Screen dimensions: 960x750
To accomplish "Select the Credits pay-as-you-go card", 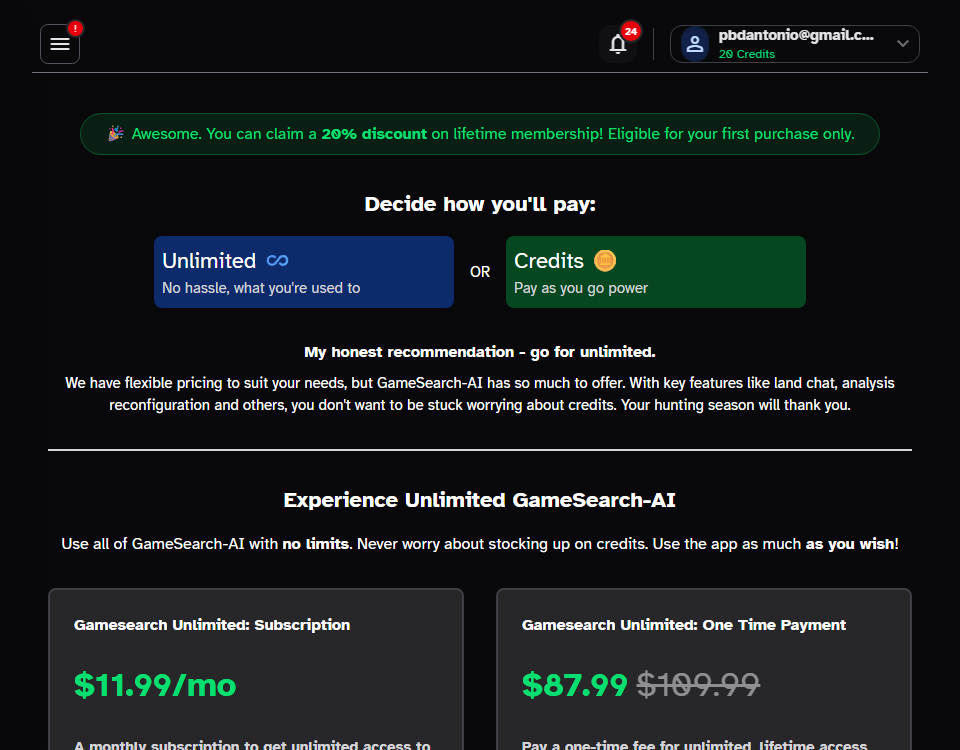I will pyautogui.click(x=656, y=272).
